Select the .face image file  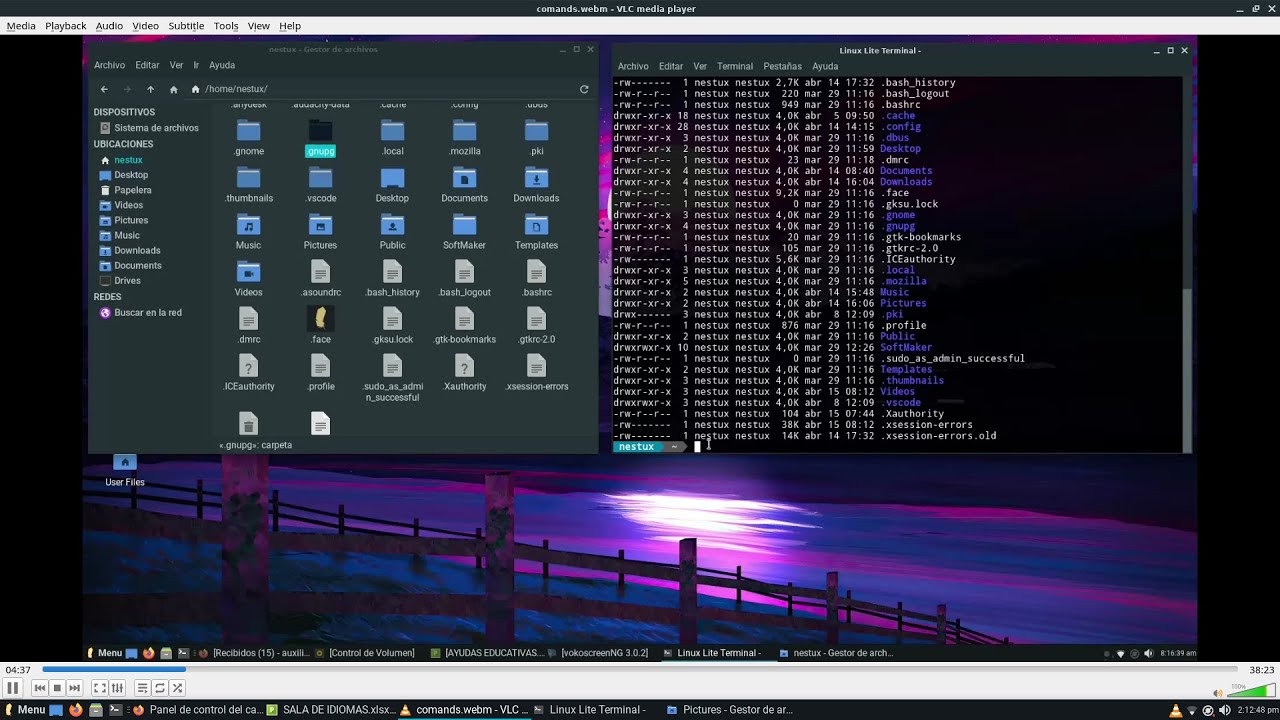tap(320, 326)
